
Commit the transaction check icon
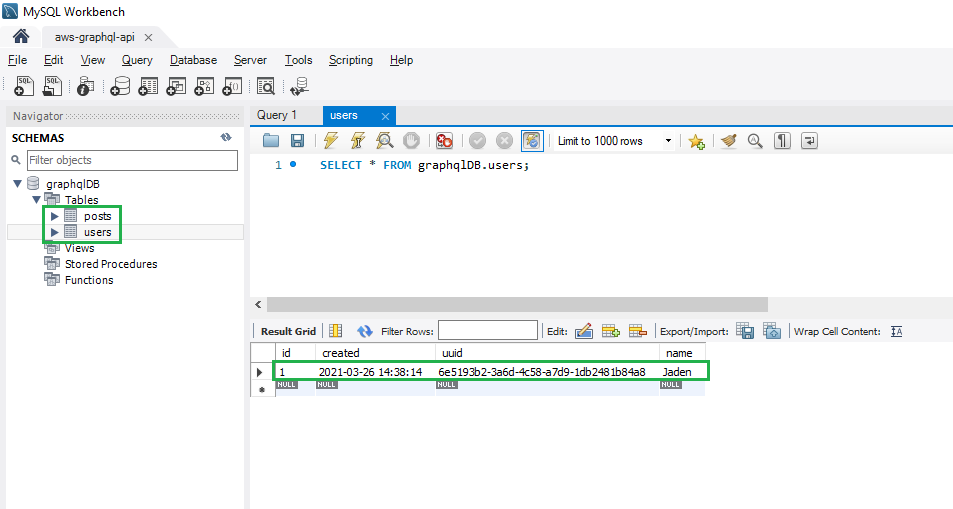[x=478, y=141]
